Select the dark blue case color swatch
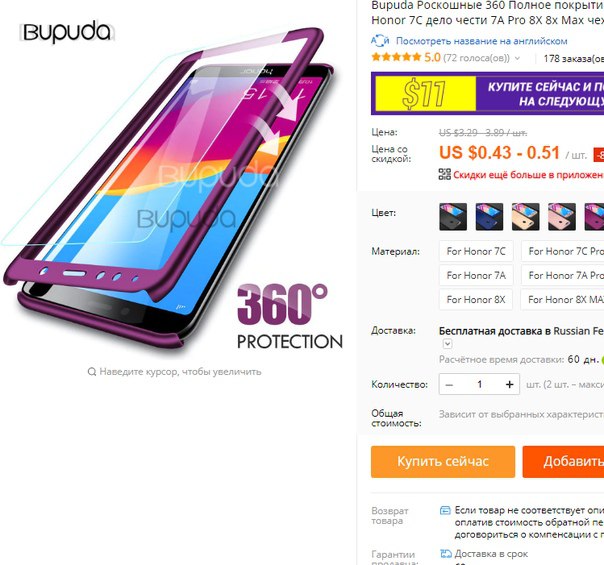The width and height of the screenshot is (604, 565). 489,217
